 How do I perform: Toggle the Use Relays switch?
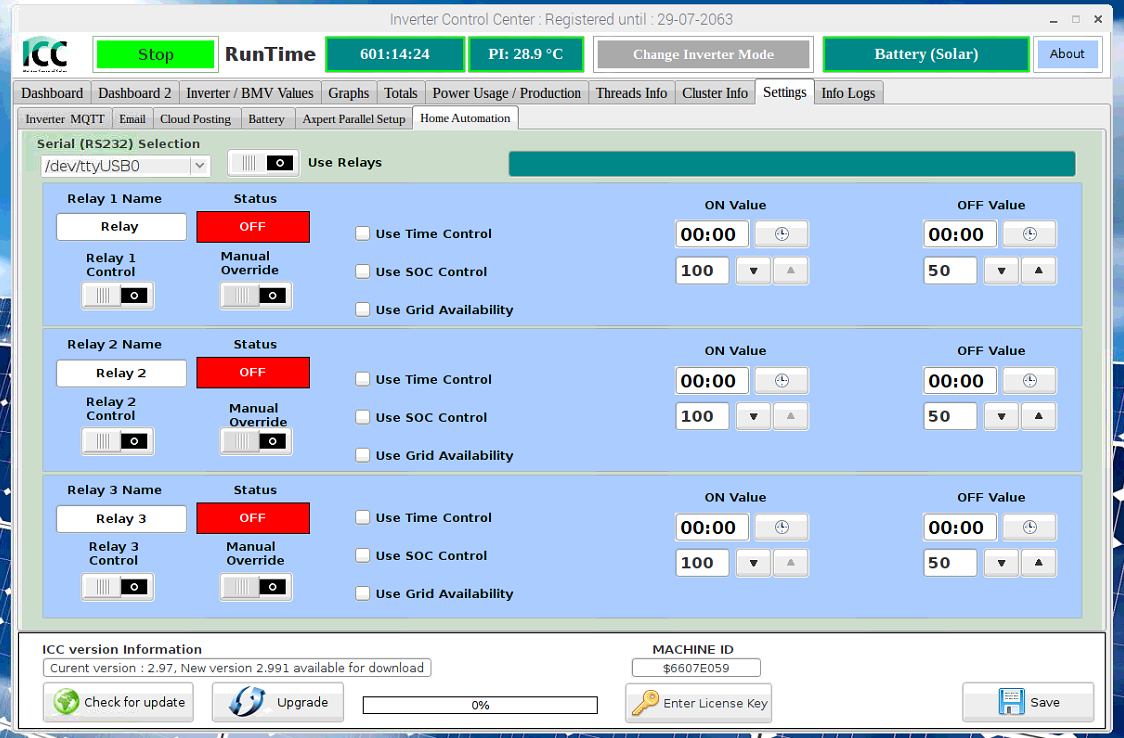point(263,162)
